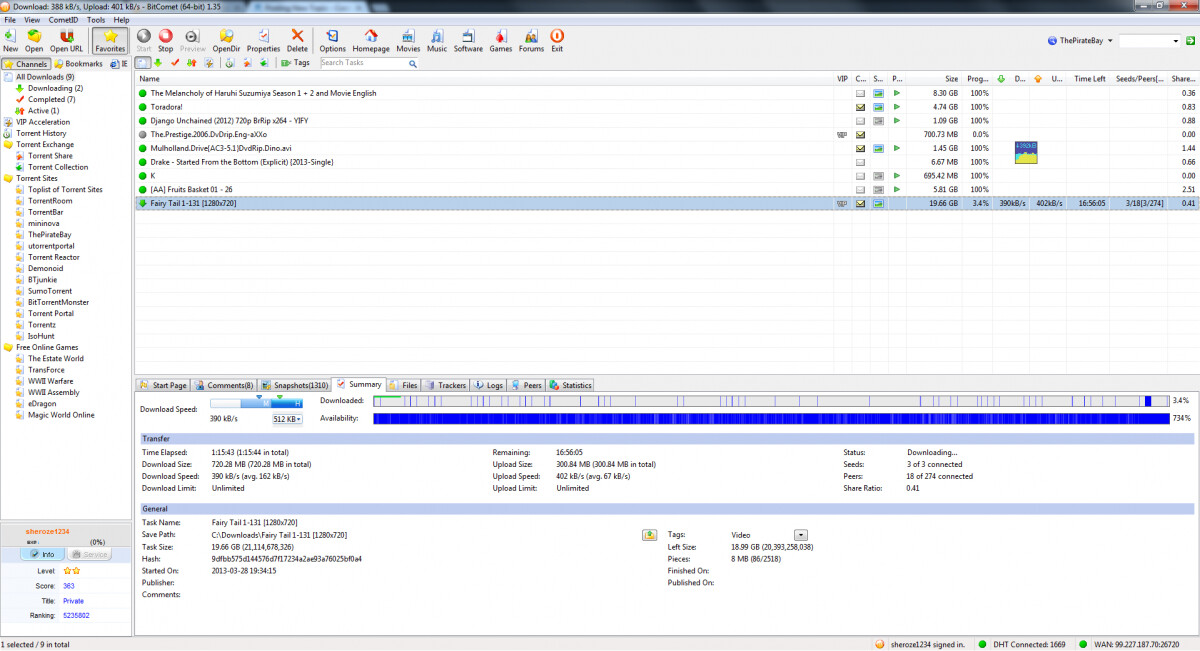Toggle the Favorites panel button

110,40
